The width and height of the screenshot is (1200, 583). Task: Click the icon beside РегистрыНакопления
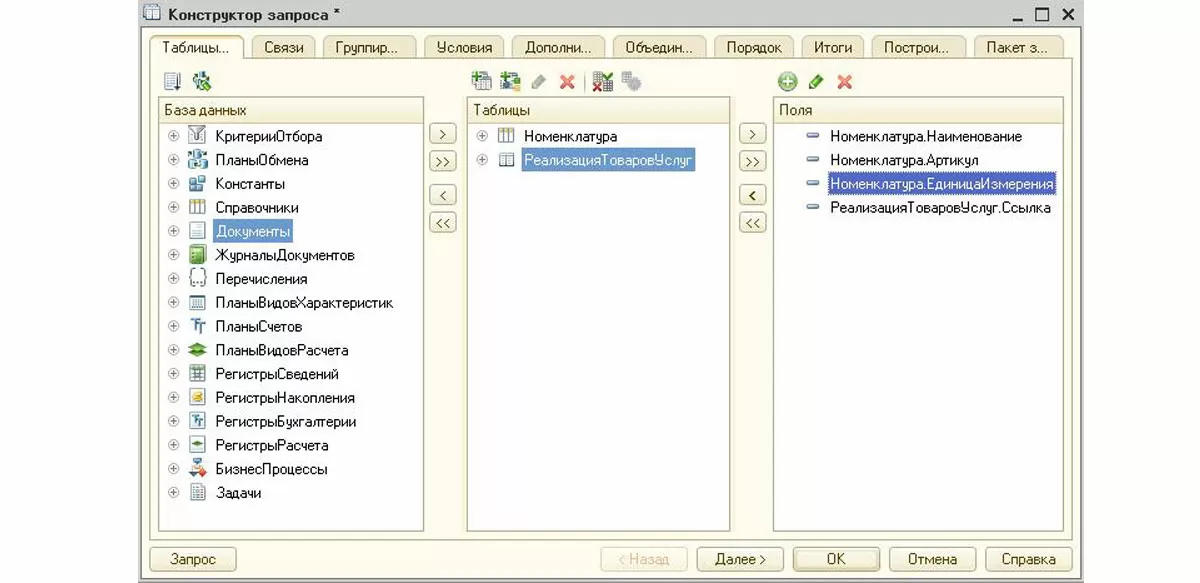pos(197,398)
